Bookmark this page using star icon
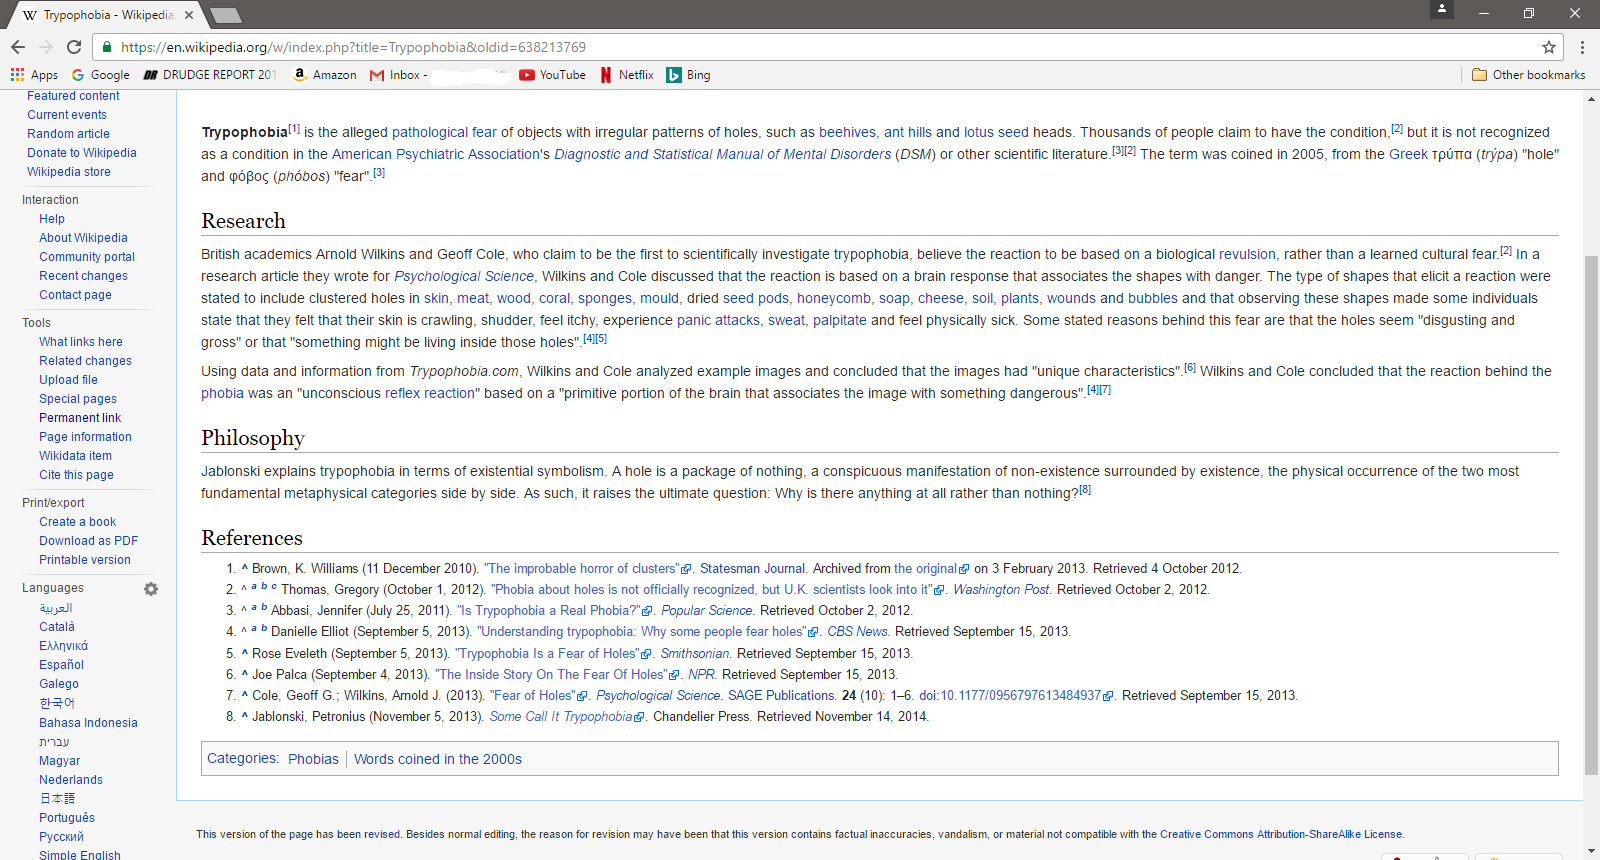The image size is (1600, 860). pyautogui.click(x=1549, y=47)
